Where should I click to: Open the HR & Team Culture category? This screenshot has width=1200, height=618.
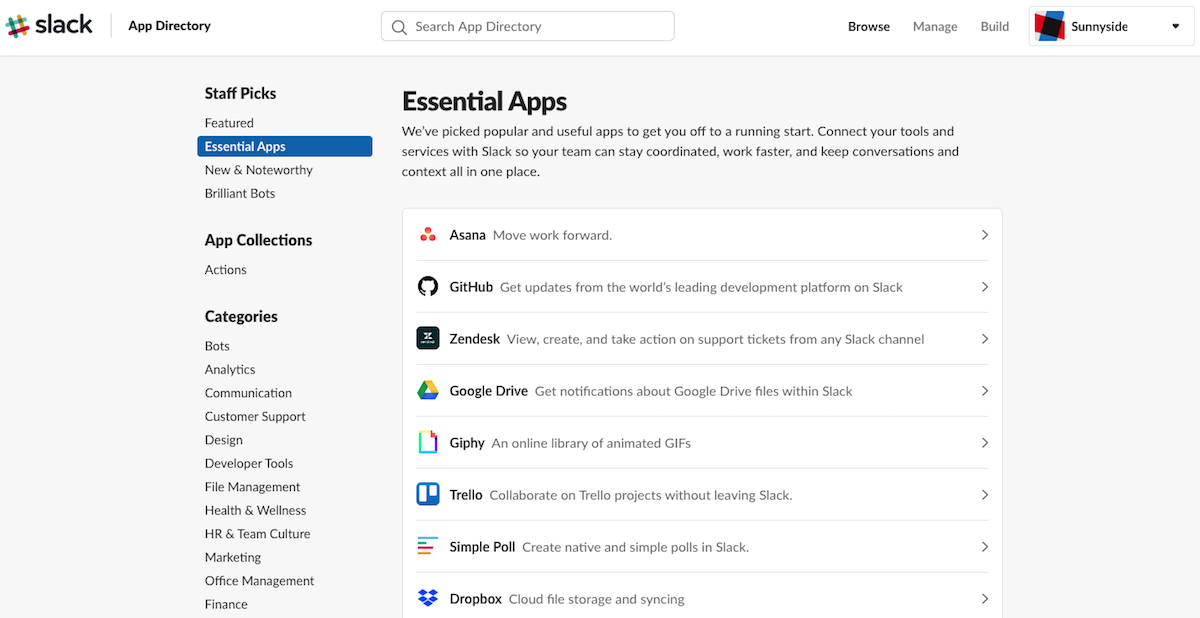point(257,534)
